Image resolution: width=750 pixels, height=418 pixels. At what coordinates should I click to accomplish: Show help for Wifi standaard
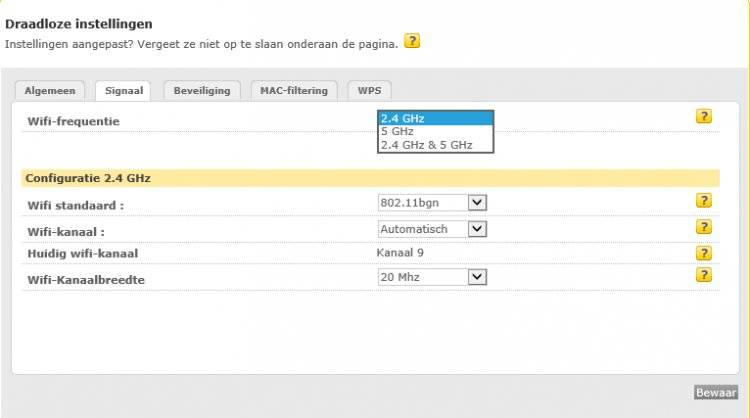pos(704,201)
